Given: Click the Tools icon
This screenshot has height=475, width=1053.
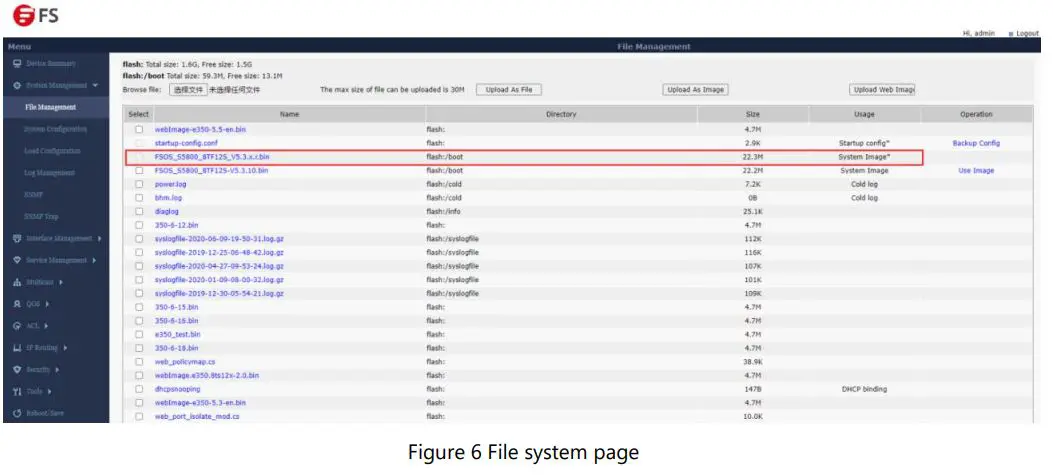Looking at the screenshot, I should coord(17,391).
